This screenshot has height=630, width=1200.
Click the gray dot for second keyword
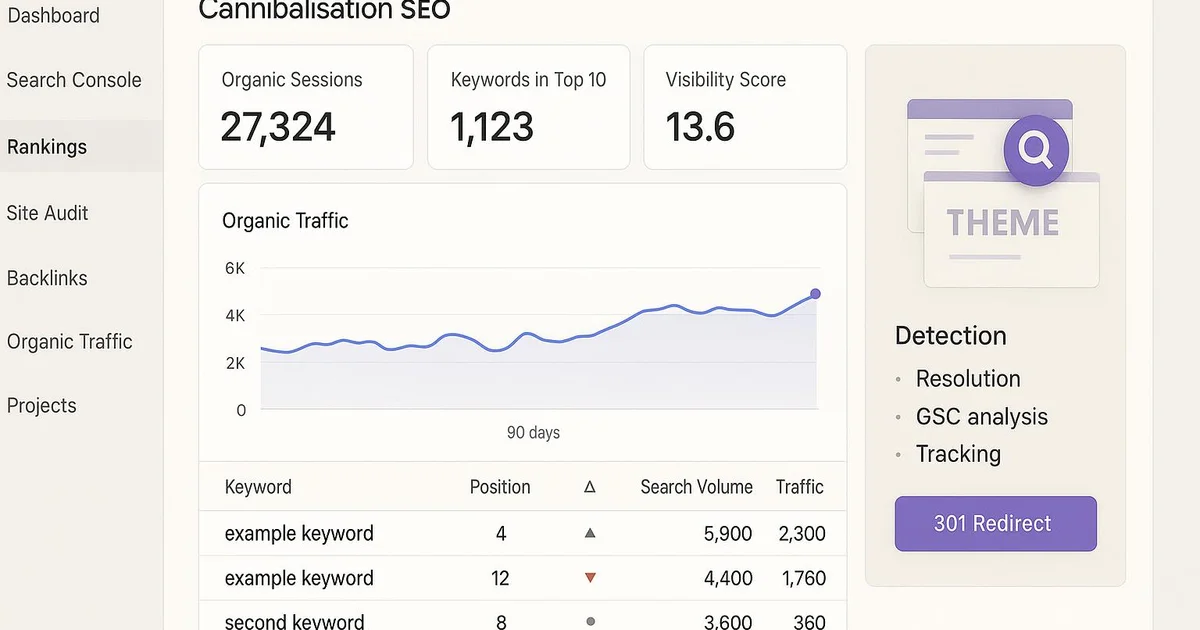590,621
